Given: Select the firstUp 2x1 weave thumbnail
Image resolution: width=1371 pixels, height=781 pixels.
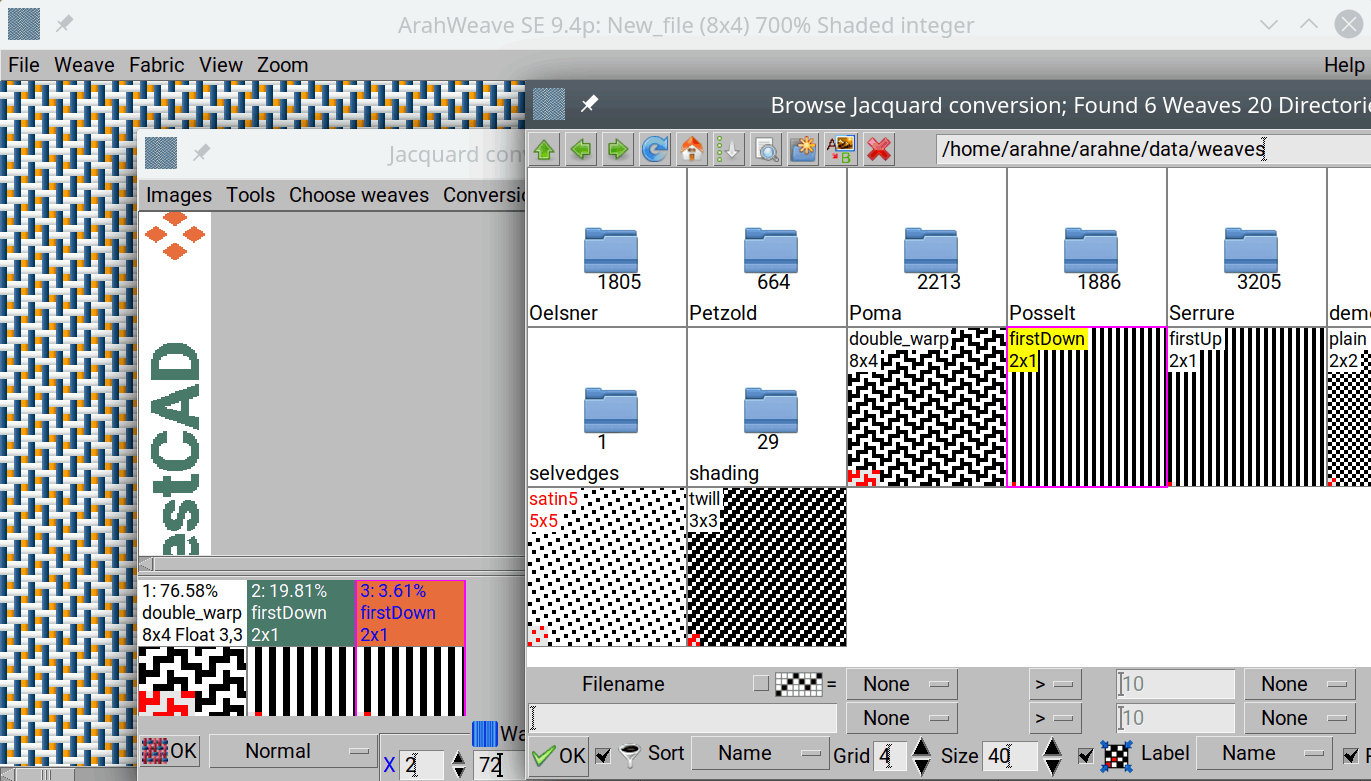Looking at the screenshot, I should (1247, 407).
